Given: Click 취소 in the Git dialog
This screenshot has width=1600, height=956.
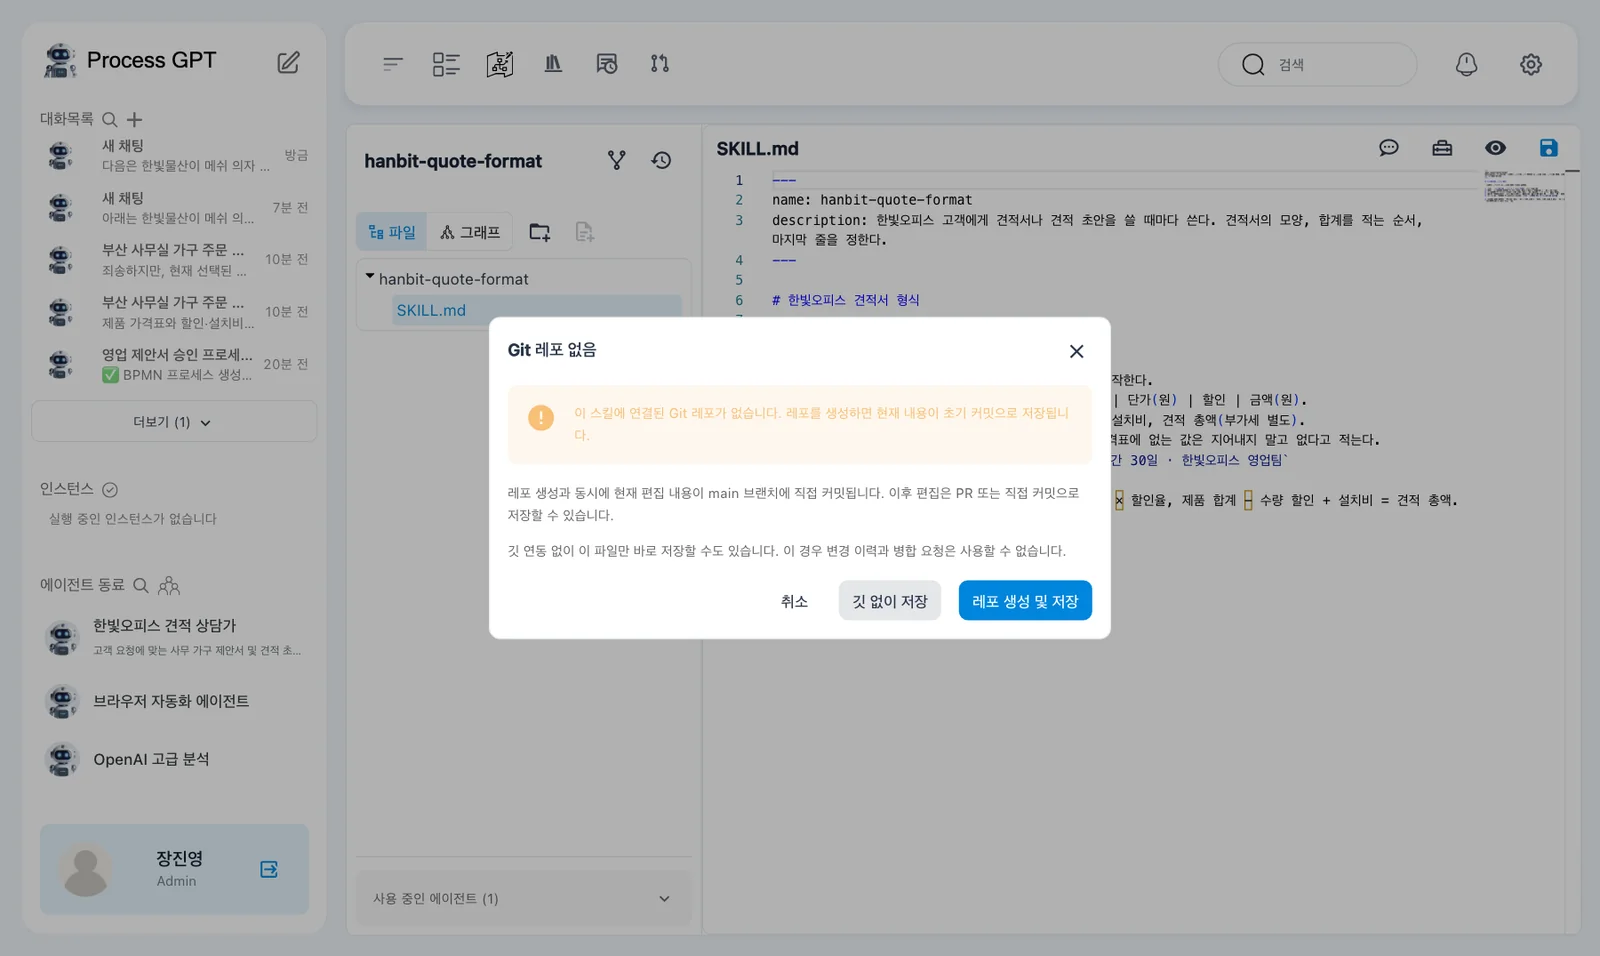Looking at the screenshot, I should coord(794,601).
